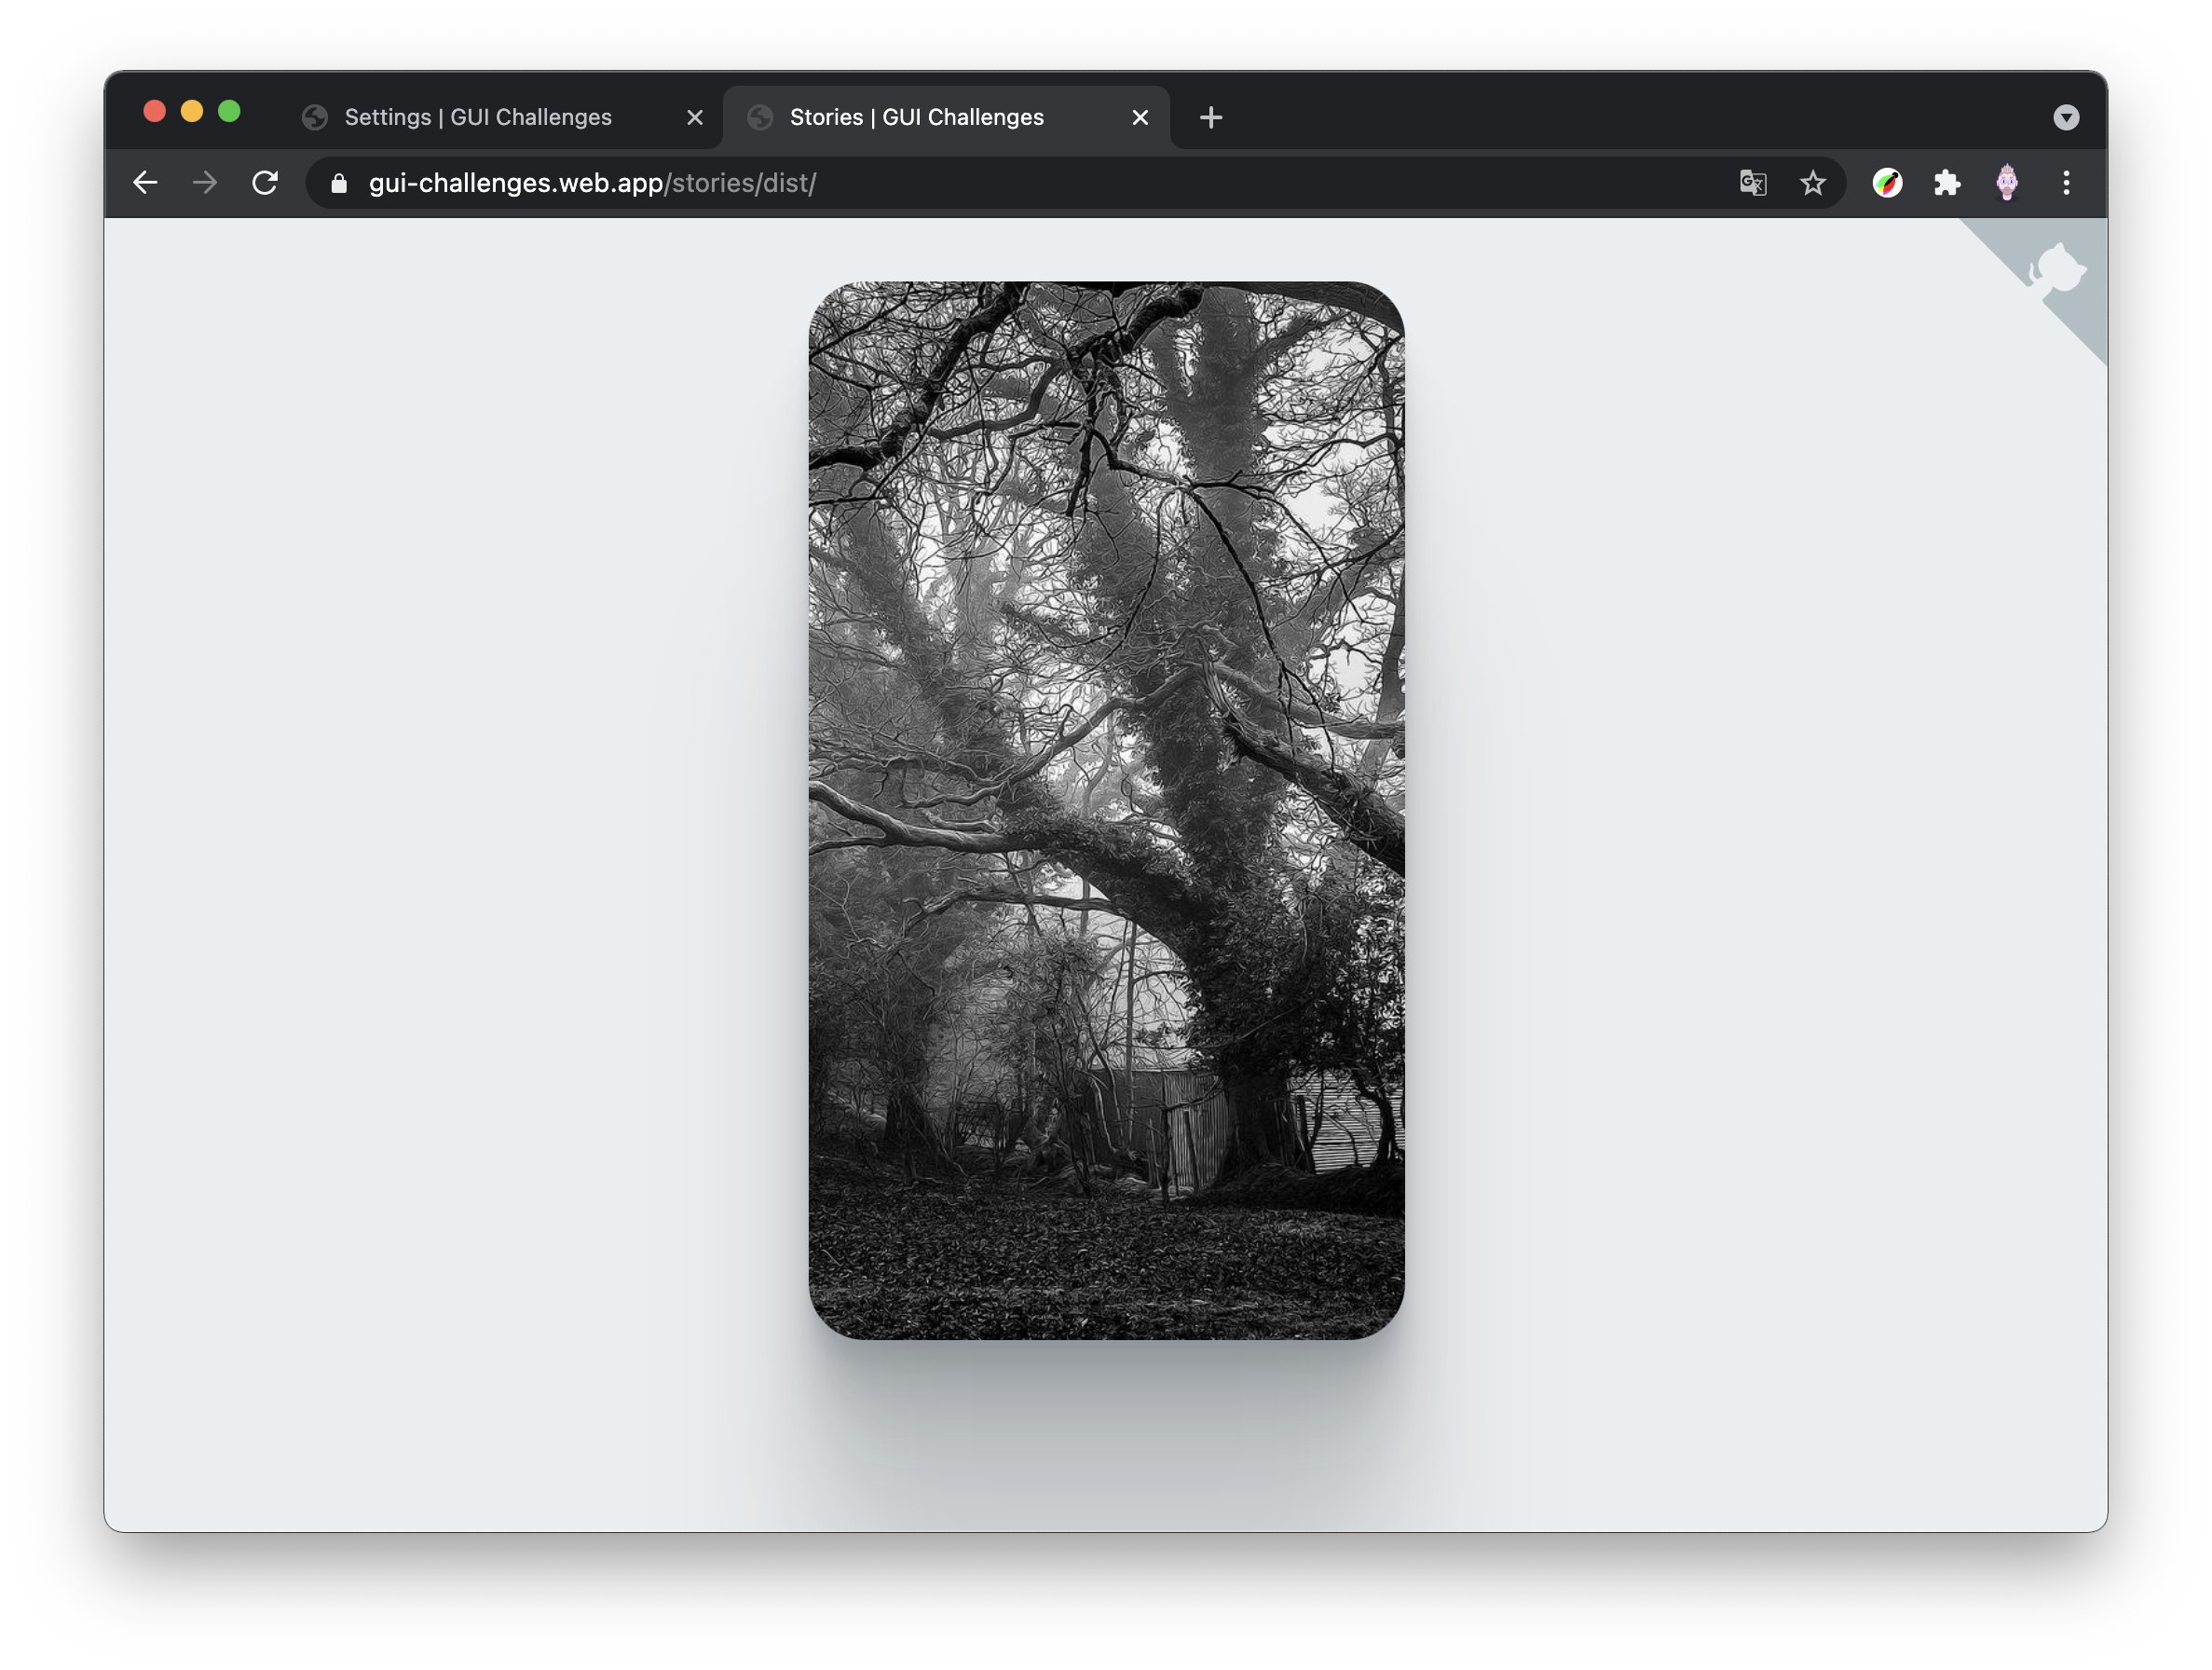Click the forward navigation arrow
This screenshot has height=1670, width=2212.
pyautogui.click(x=205, y=183)
